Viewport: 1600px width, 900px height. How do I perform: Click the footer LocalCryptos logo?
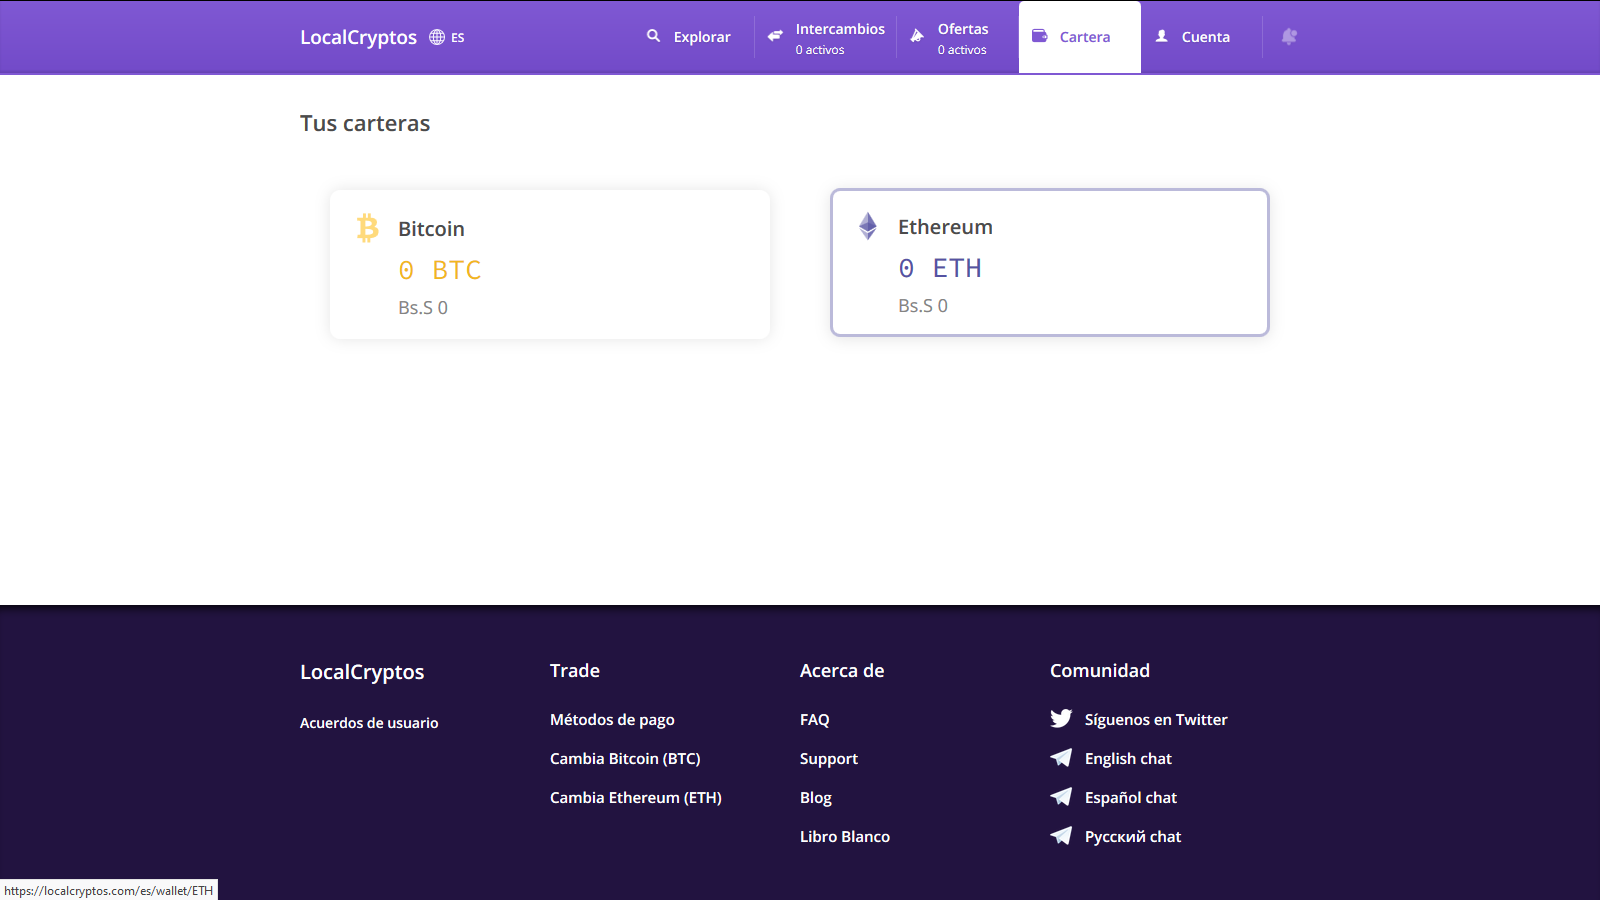pos(362,672)
